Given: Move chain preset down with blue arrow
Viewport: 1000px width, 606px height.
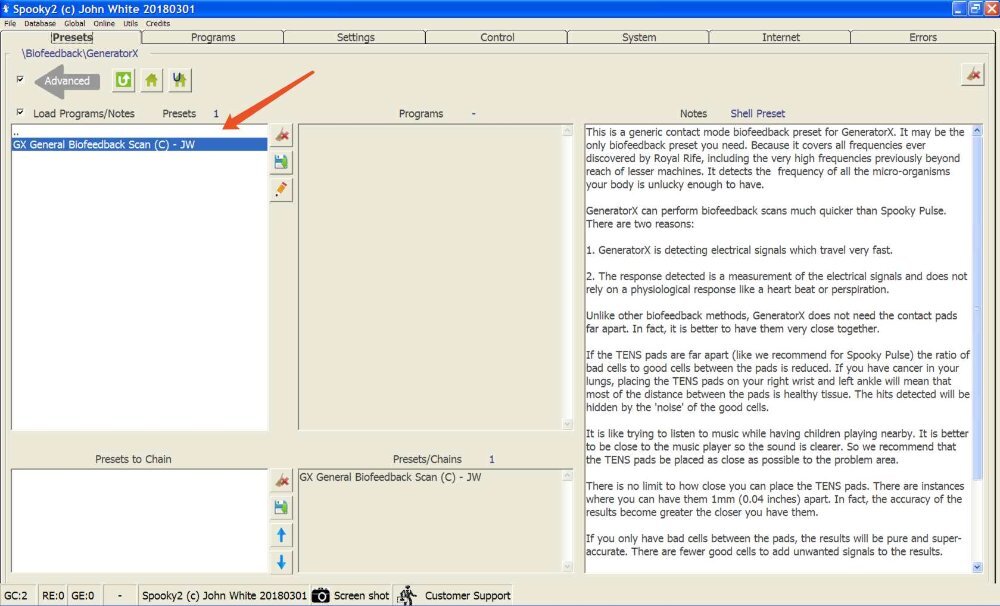Looking at the screenshot, I should [x=281, y=562].
